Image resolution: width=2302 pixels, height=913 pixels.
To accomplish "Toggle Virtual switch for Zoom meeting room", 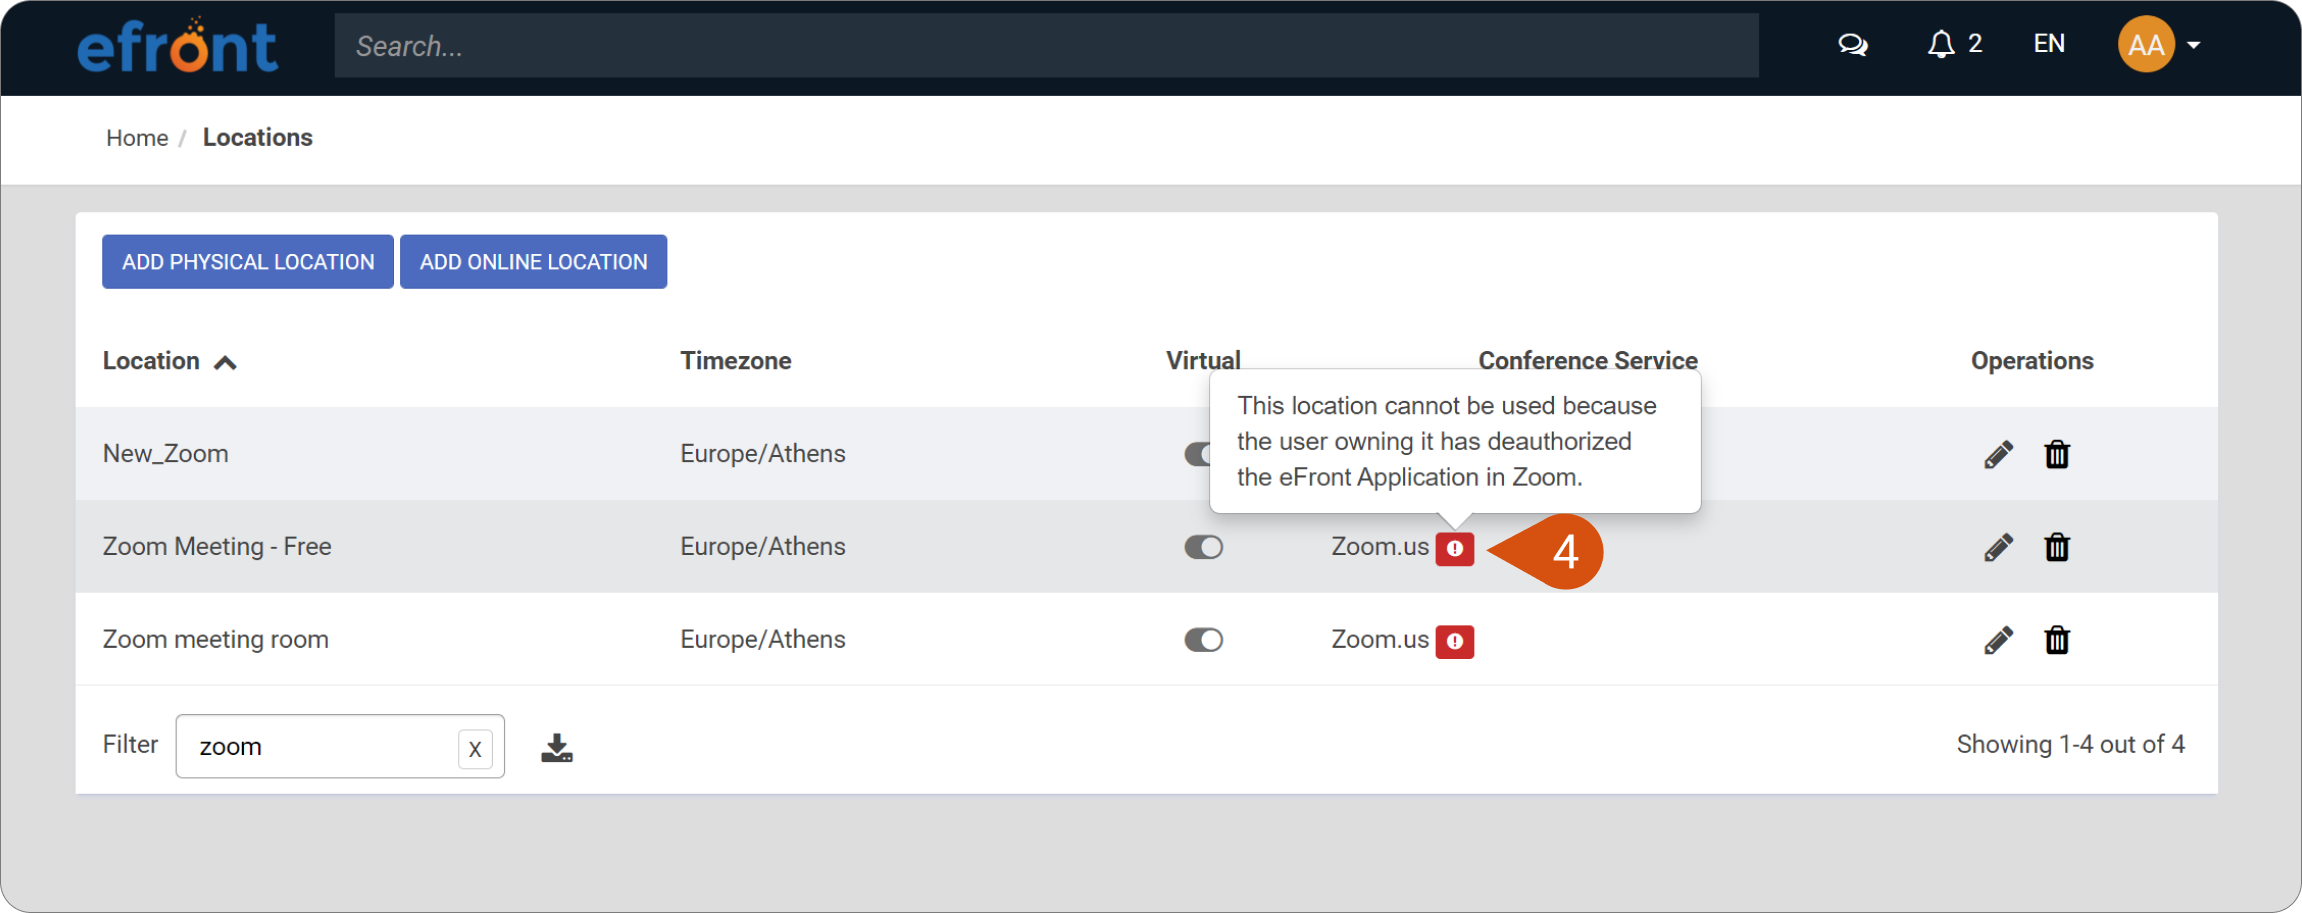I will (x=1204, y=640).
